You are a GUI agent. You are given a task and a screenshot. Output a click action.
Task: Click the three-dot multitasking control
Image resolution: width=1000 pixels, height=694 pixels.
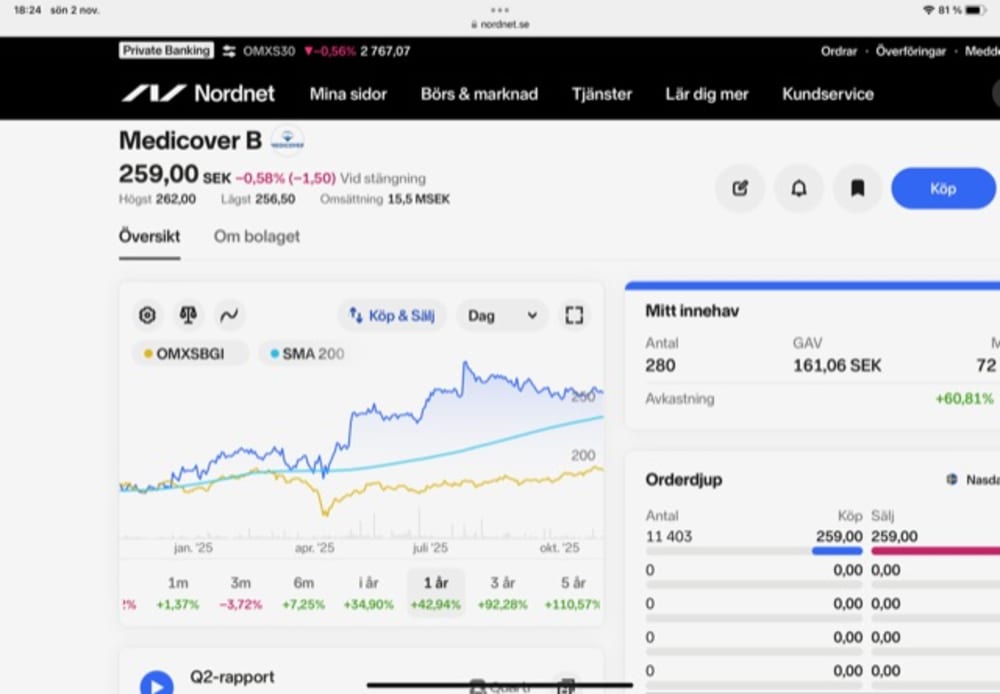pos(500,10)
